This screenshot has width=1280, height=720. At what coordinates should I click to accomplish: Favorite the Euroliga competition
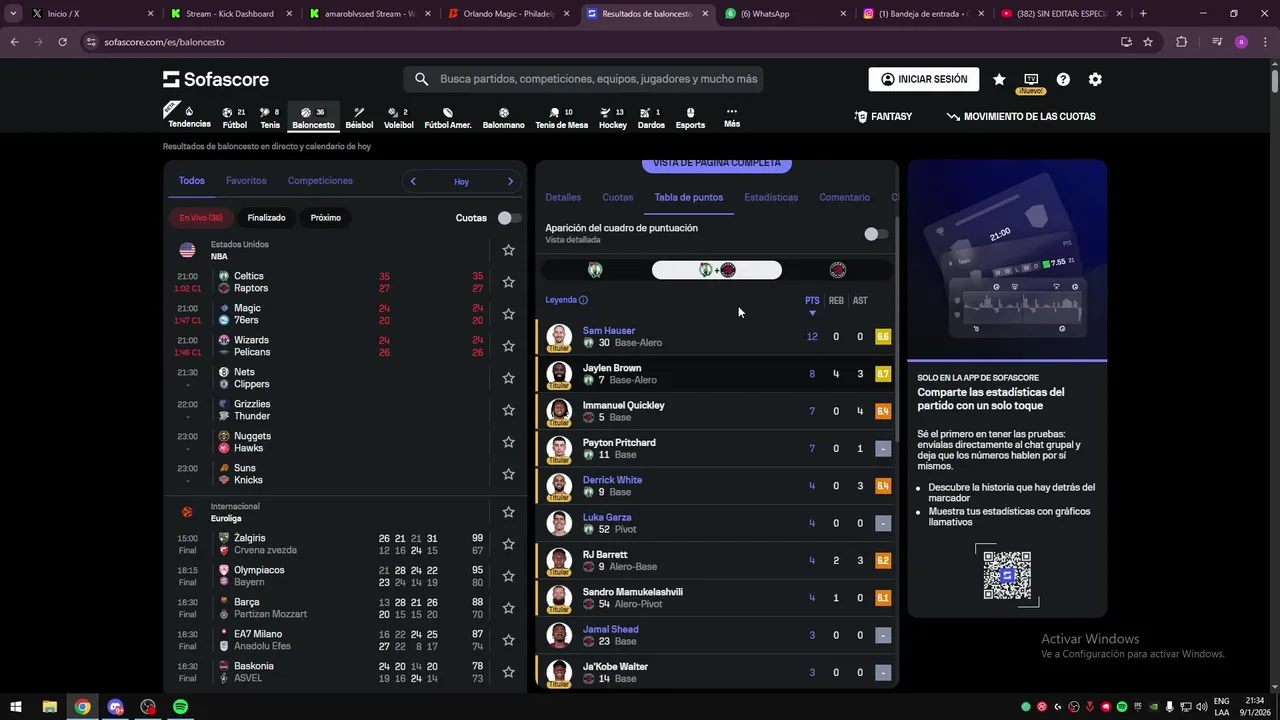click(508, 512)
